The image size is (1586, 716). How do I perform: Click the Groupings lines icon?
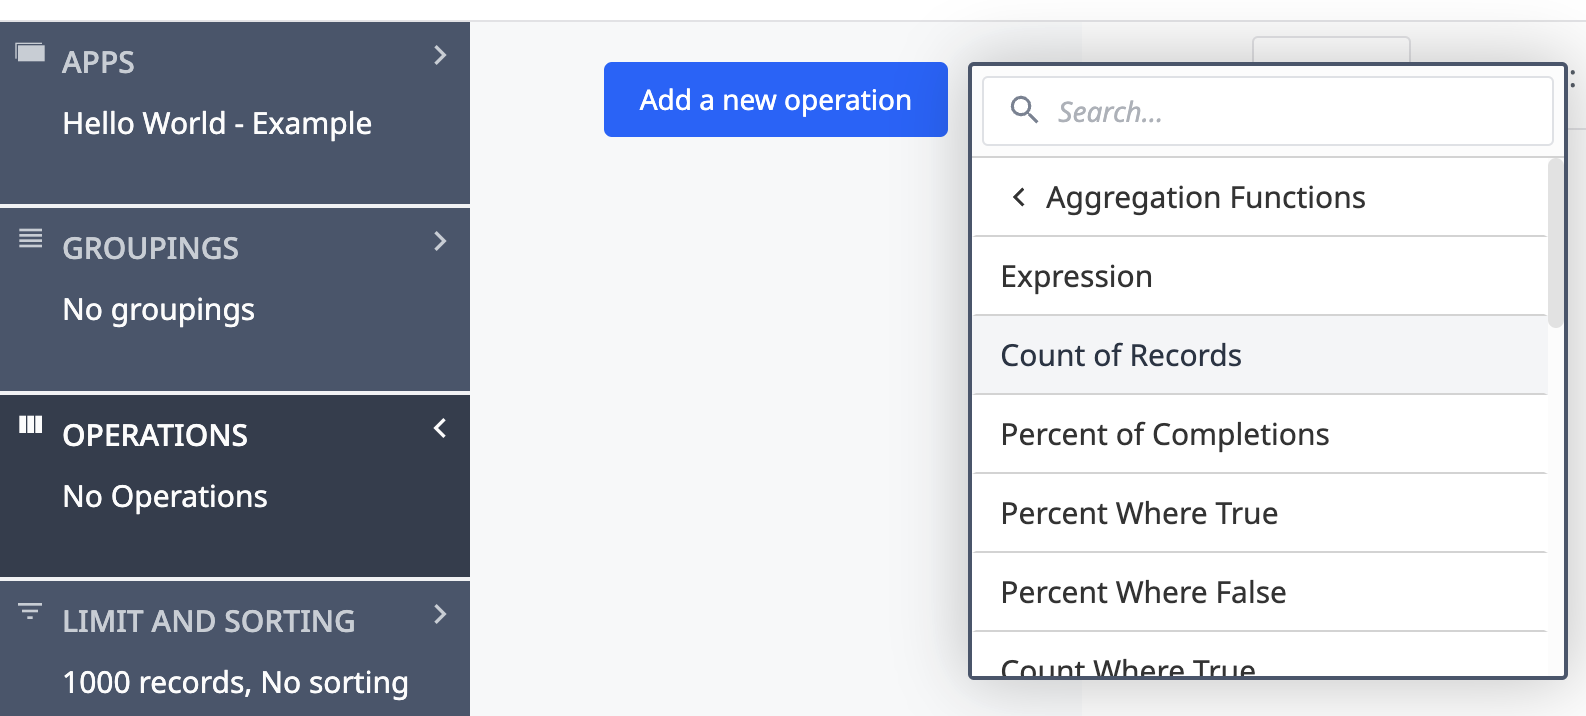30,239
